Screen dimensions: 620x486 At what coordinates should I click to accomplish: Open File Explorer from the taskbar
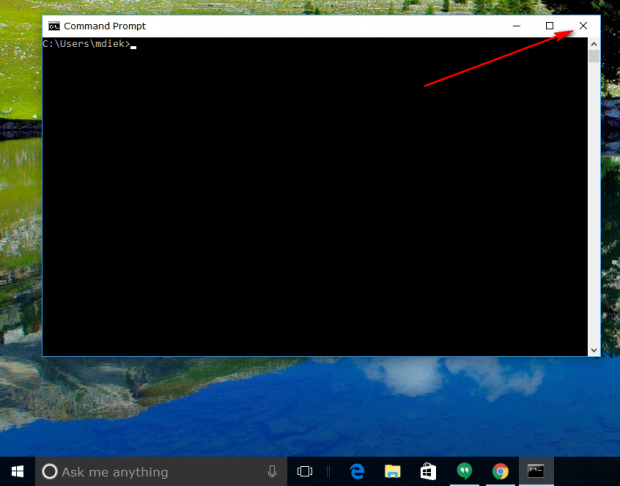click(393, 471)
